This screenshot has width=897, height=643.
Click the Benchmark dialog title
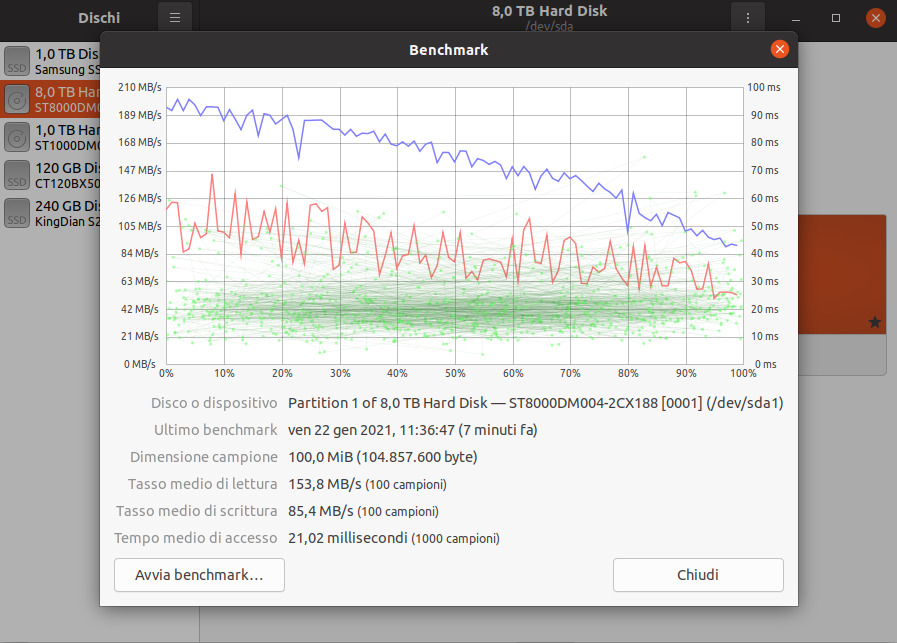[x=448, y=50]
